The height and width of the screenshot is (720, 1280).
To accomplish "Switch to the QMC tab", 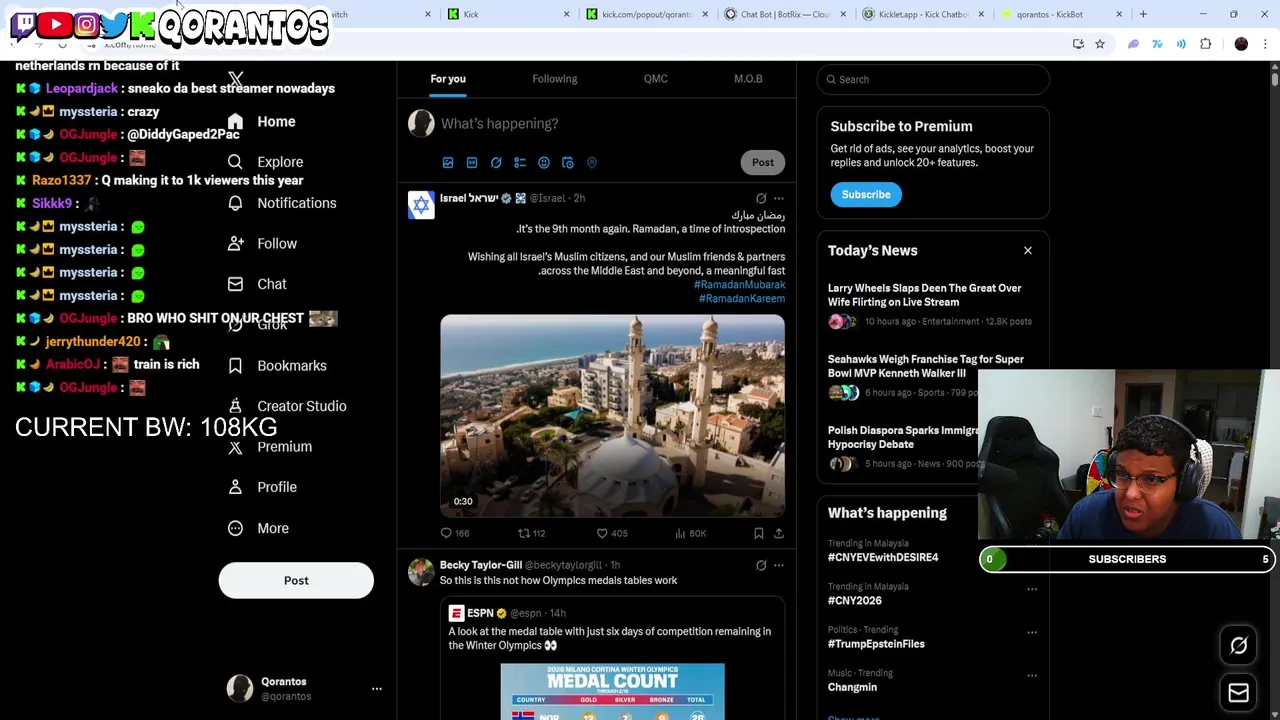I will coord(656,79).
